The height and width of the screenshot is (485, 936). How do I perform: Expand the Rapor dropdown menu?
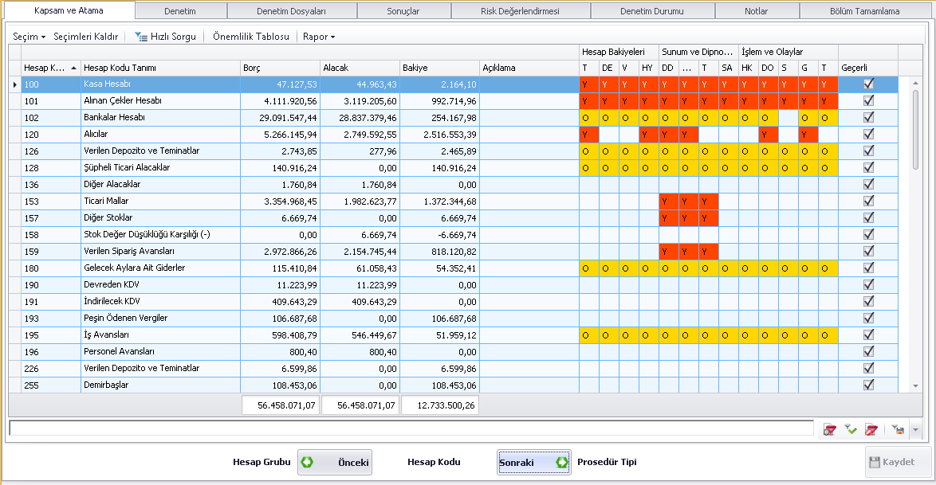(x=318, y=36)
